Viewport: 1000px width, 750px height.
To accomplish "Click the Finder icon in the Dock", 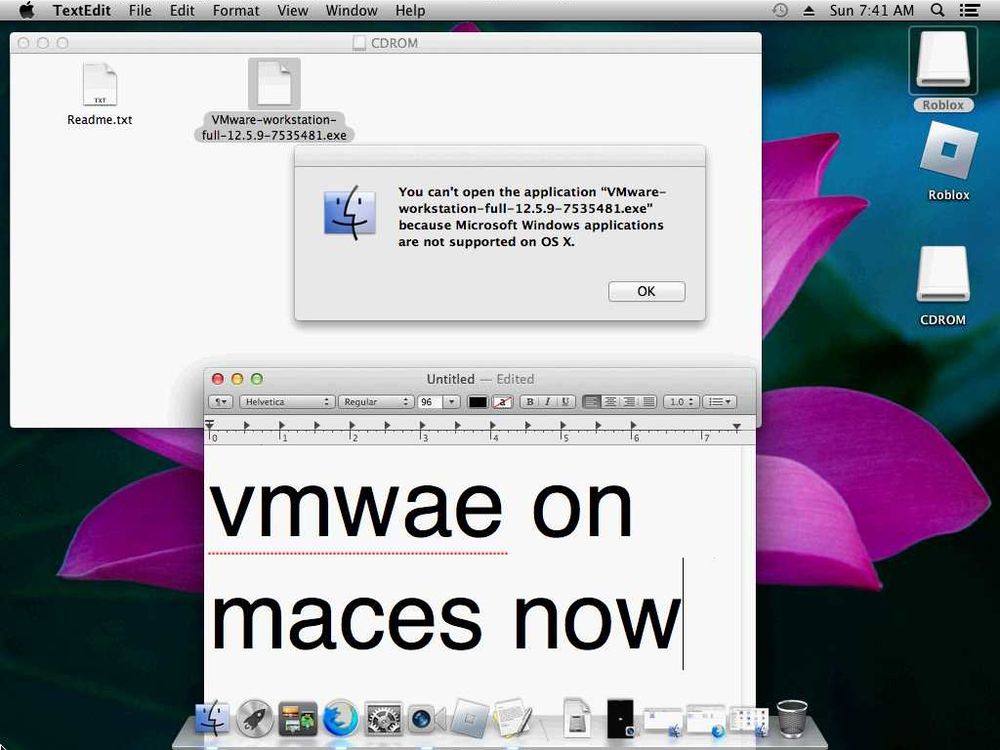I will pyautogui.click(x=213, y=718).
